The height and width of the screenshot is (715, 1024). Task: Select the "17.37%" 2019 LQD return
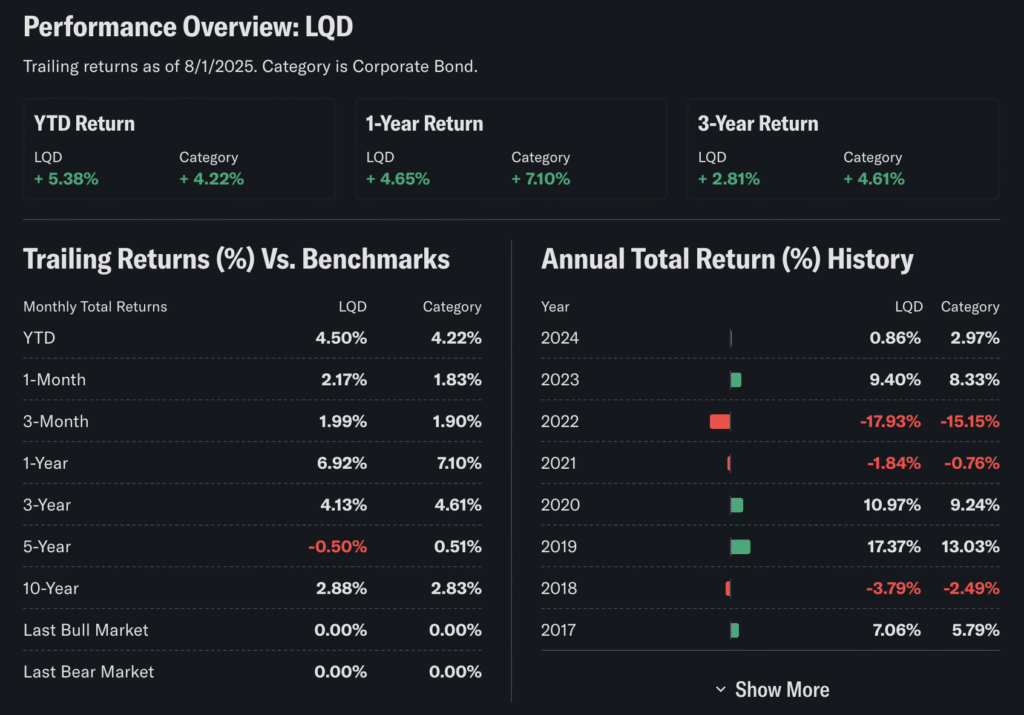click(894, 547)
